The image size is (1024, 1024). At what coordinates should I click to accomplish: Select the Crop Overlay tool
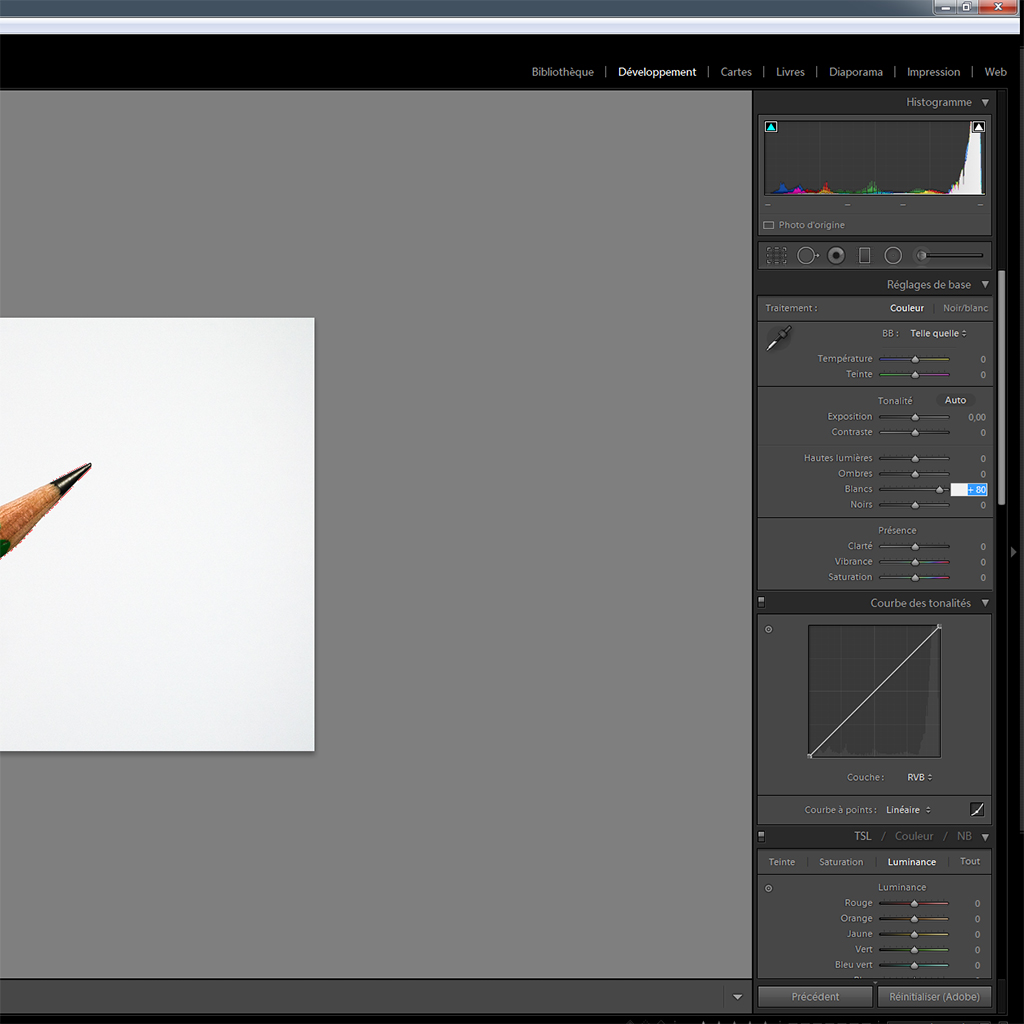[x=776, y=256]
